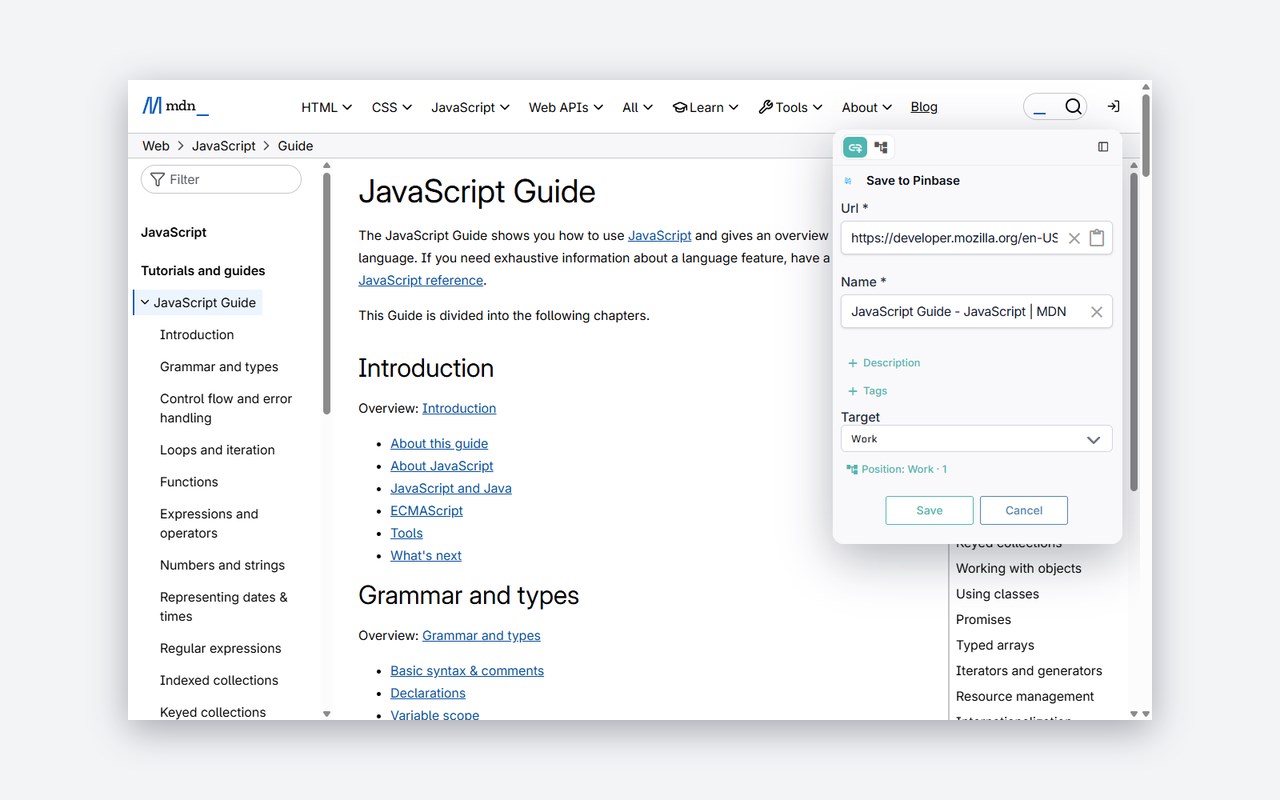Jump to Typed arrays in page contents
Viewport: 1280px width, 800px height.
point(995,645)
